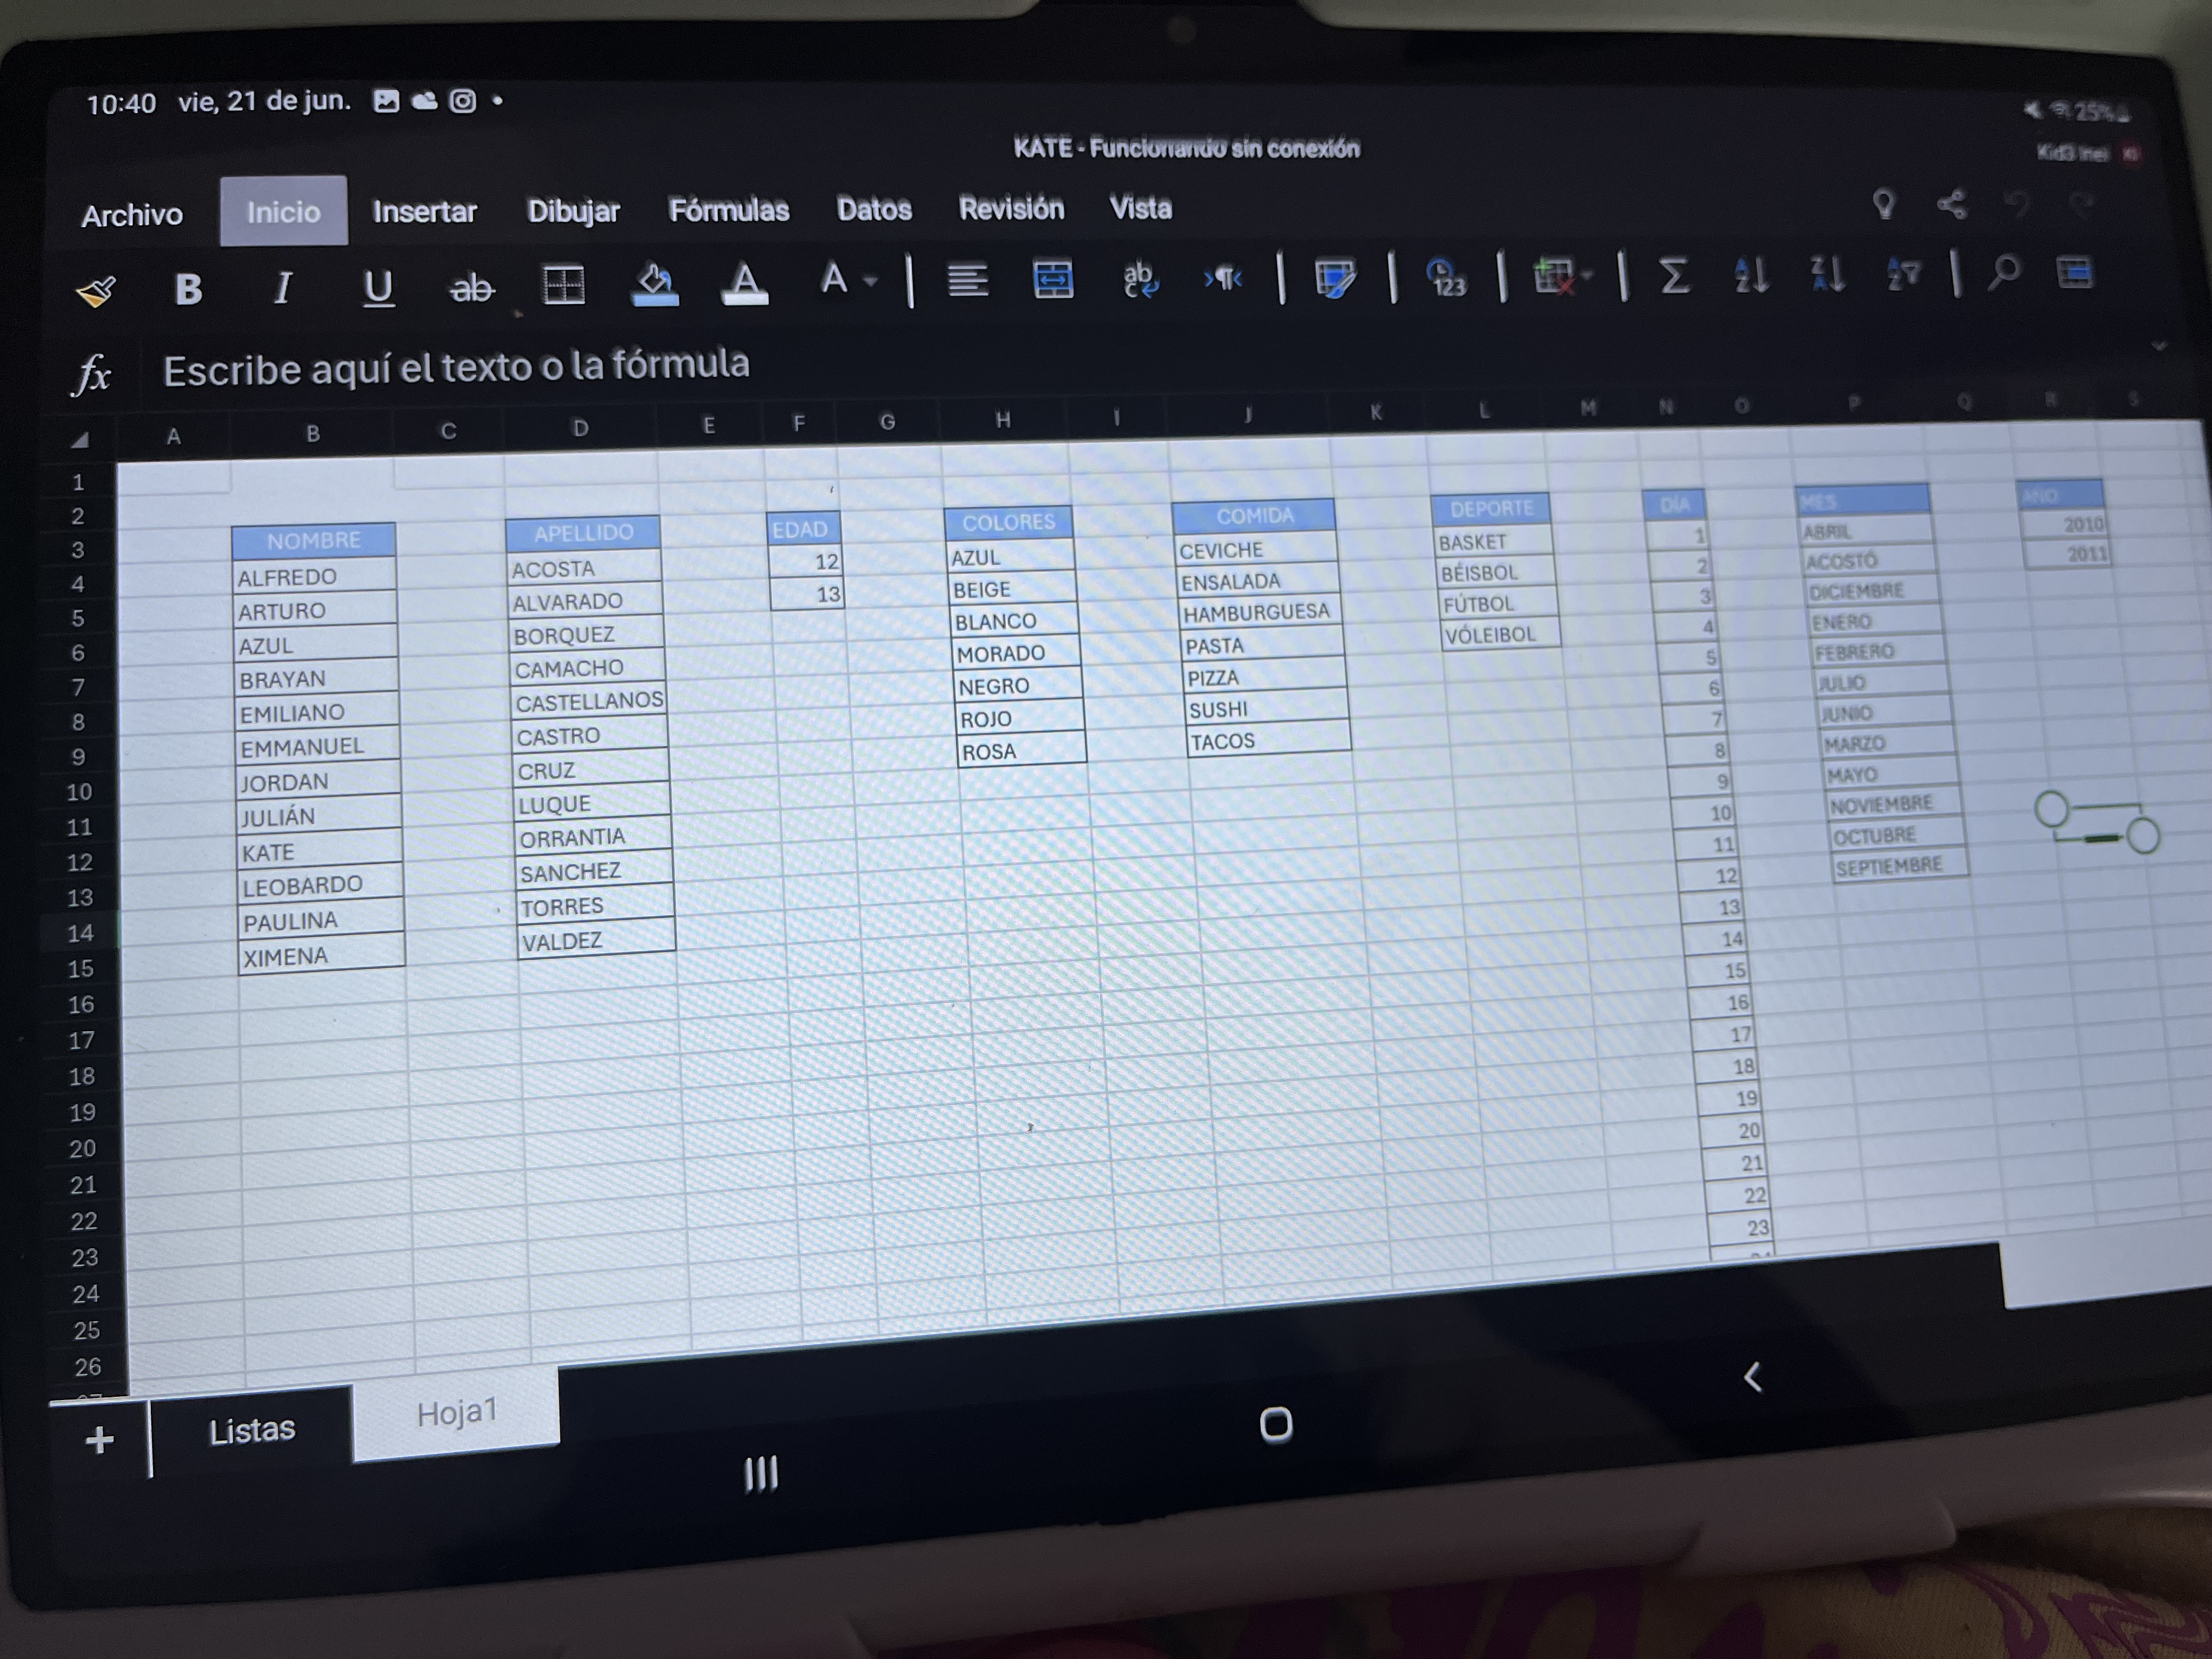Open the Archivo menu
Viewport: 2212px width, 1659px height.
132,215
